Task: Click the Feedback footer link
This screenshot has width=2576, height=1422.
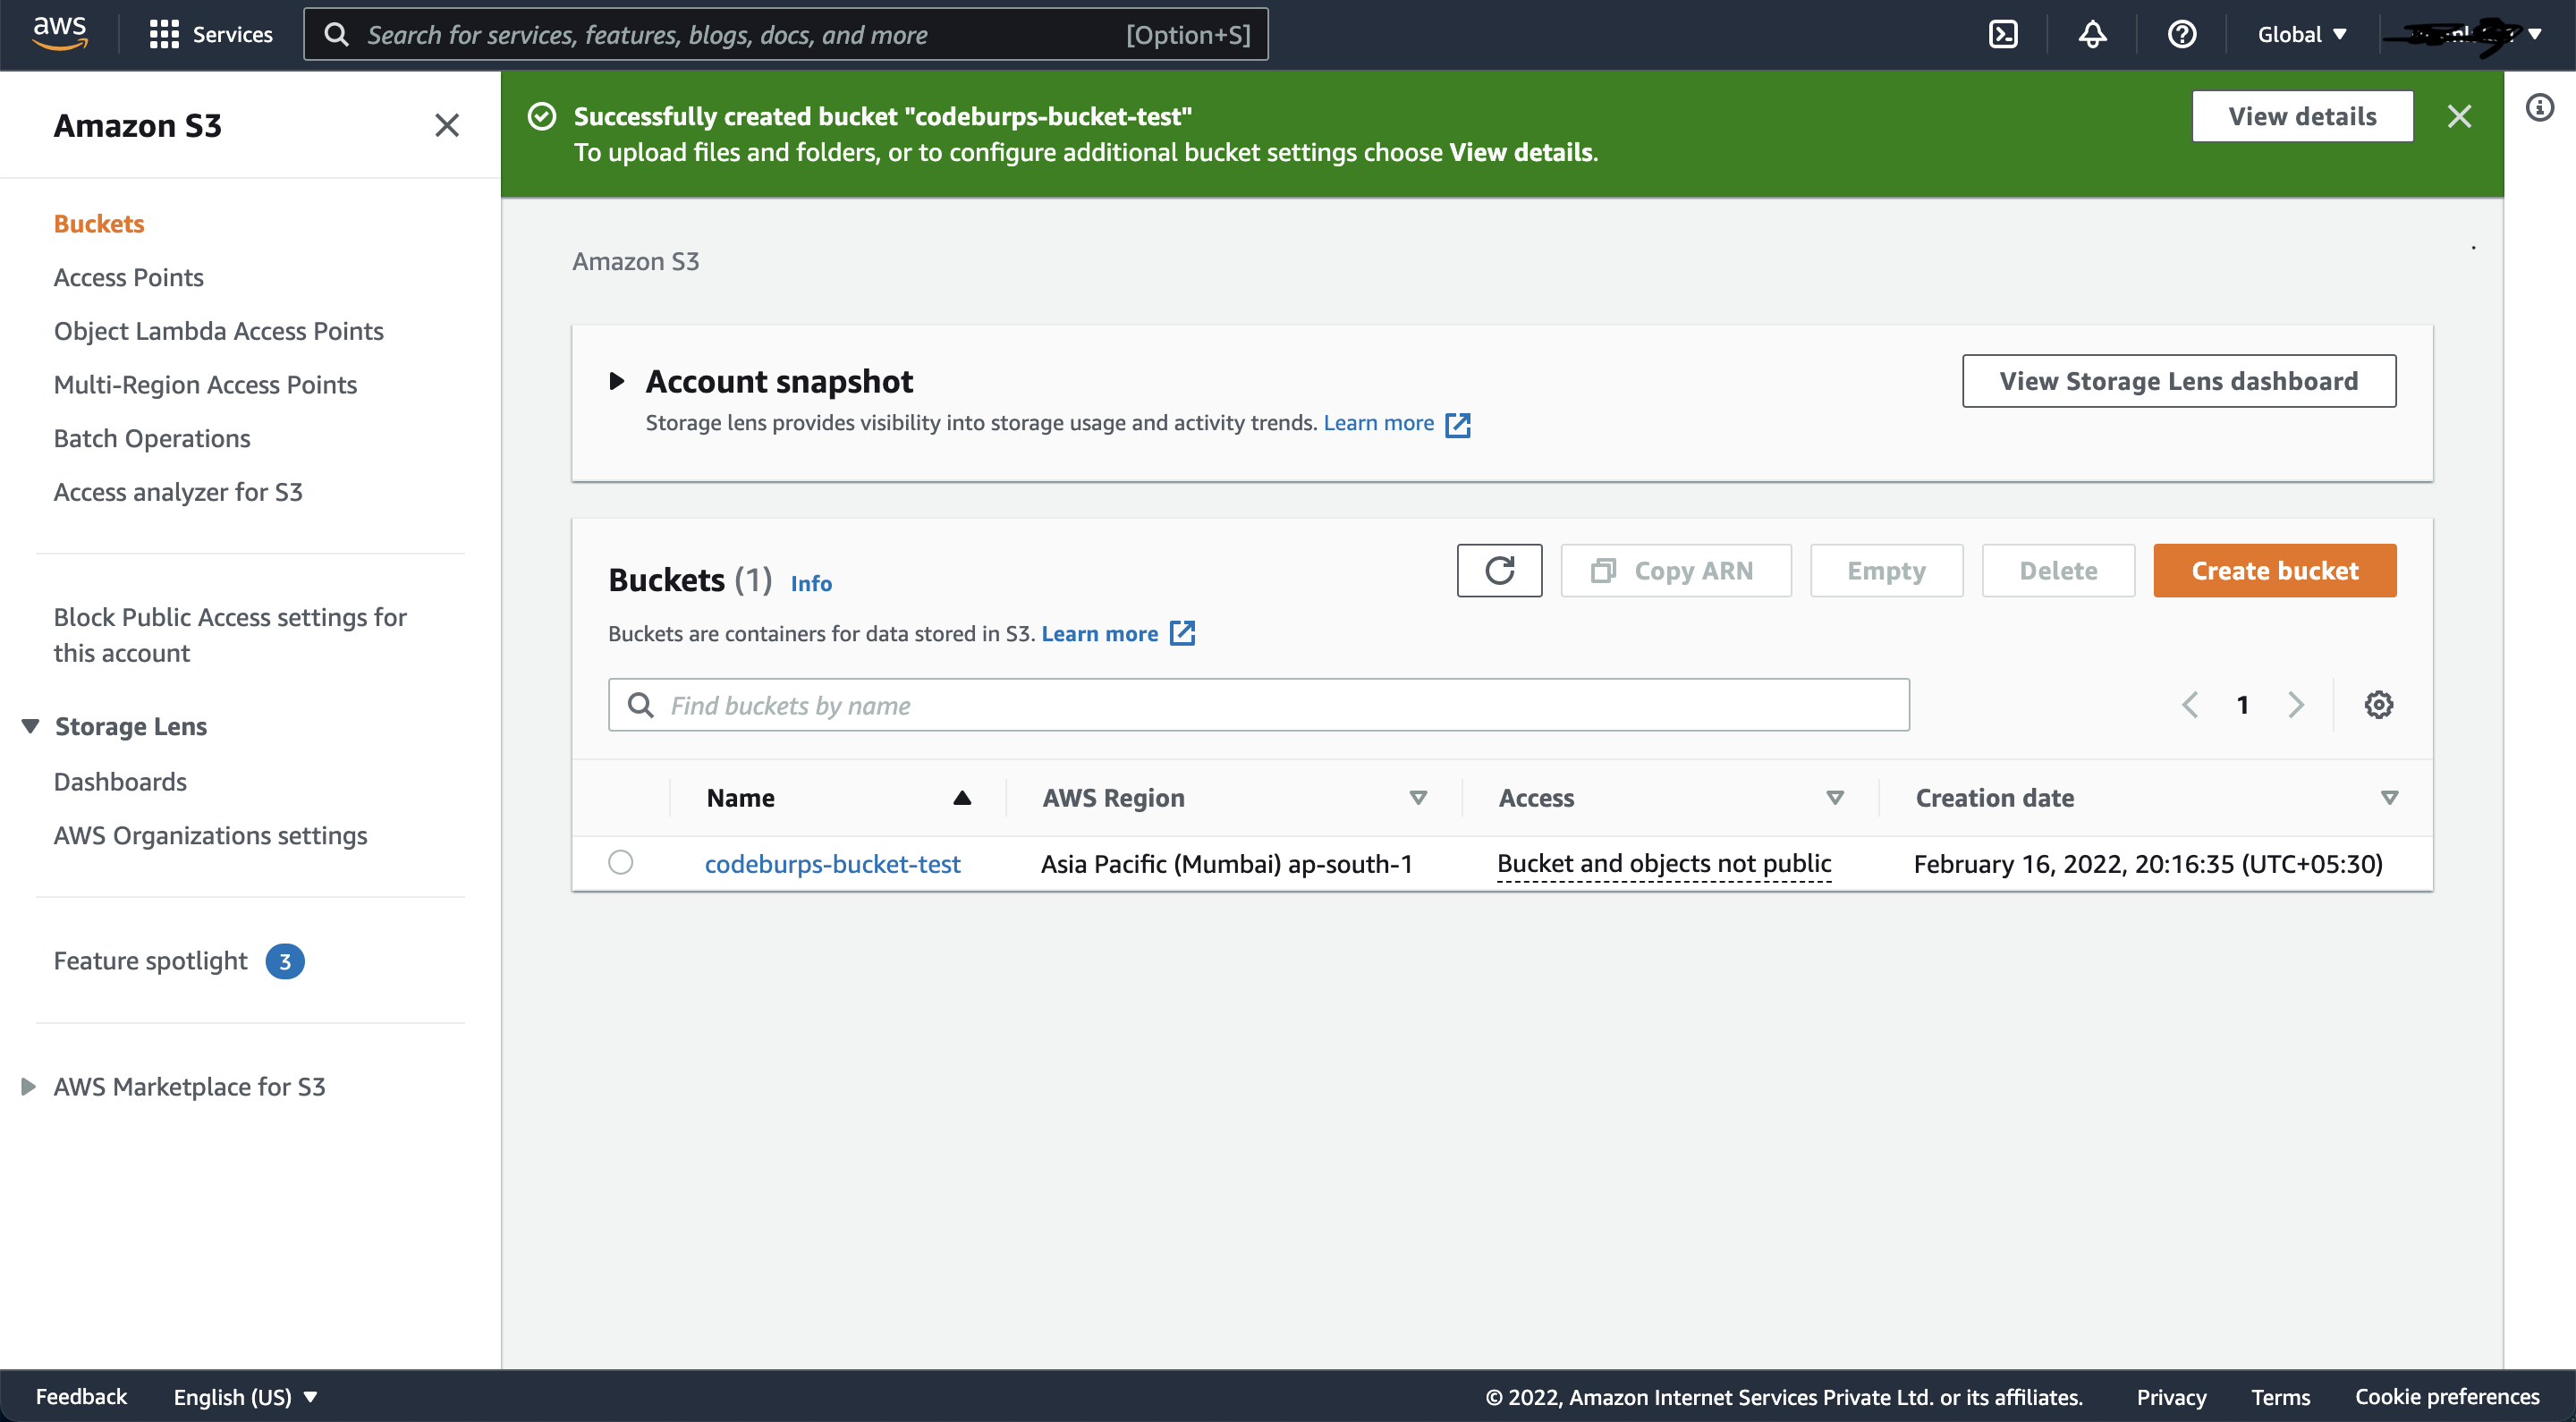Action: [x=81, y=1397]
